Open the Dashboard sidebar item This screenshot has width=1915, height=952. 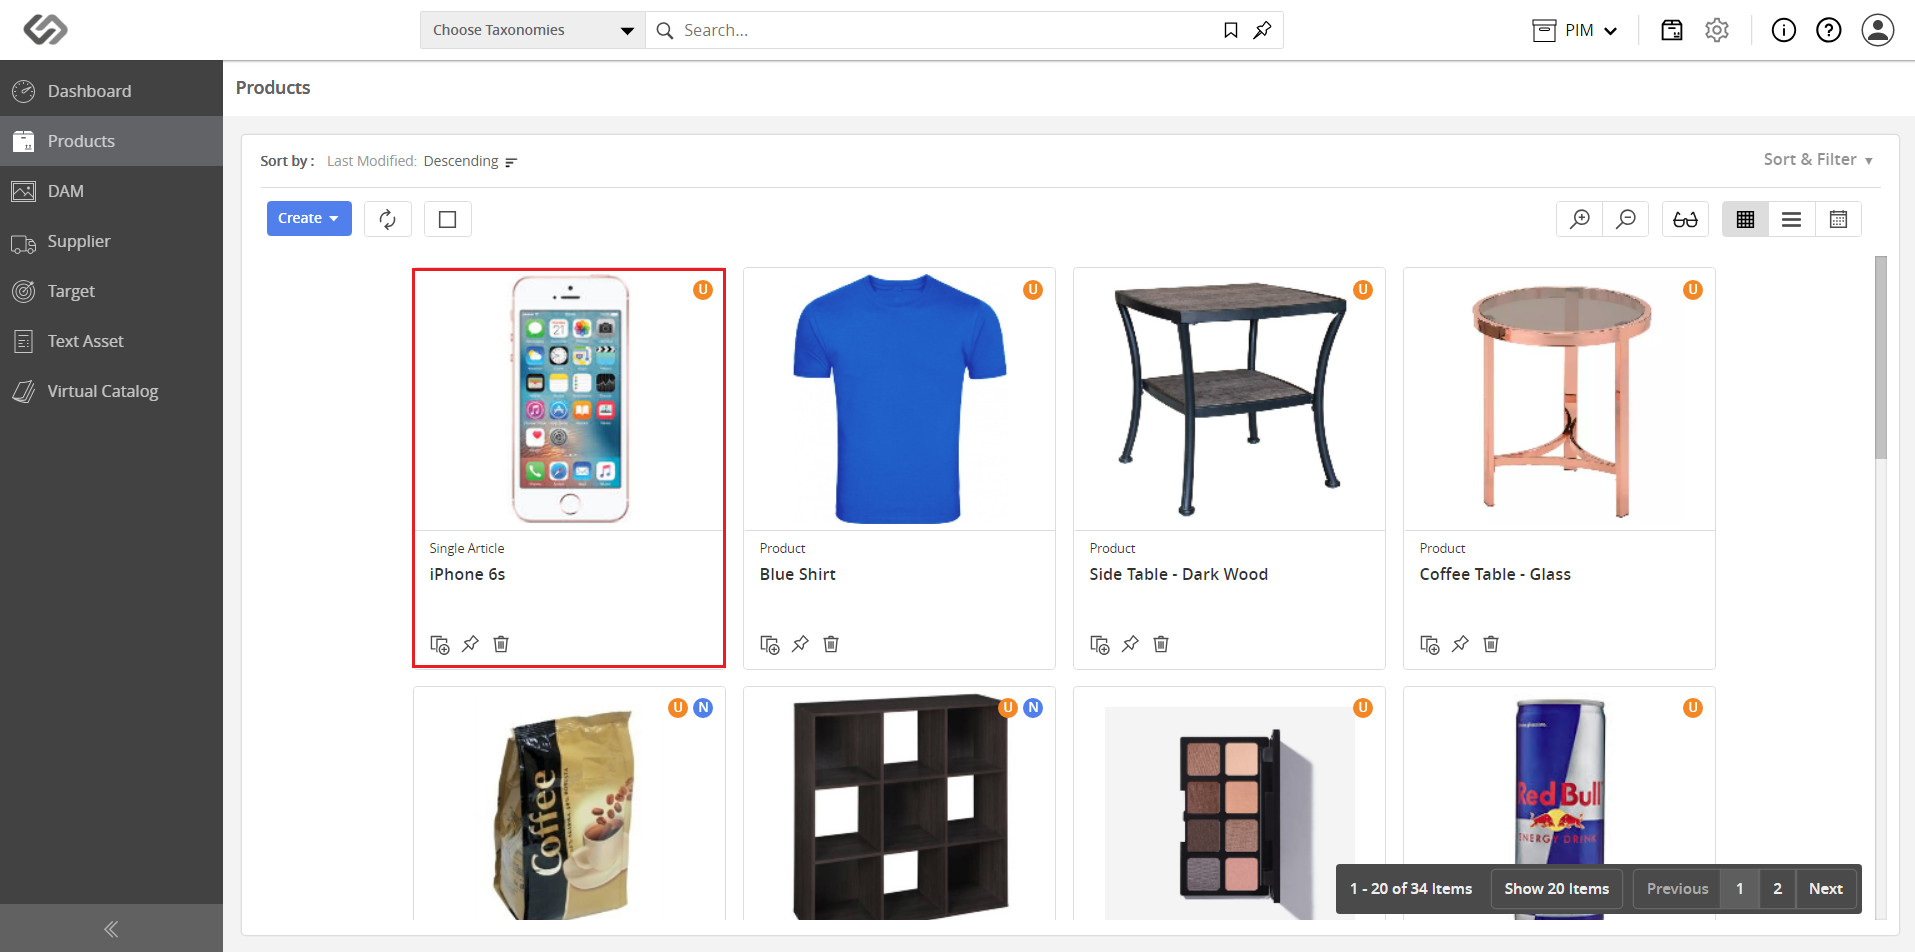(111, 91)
